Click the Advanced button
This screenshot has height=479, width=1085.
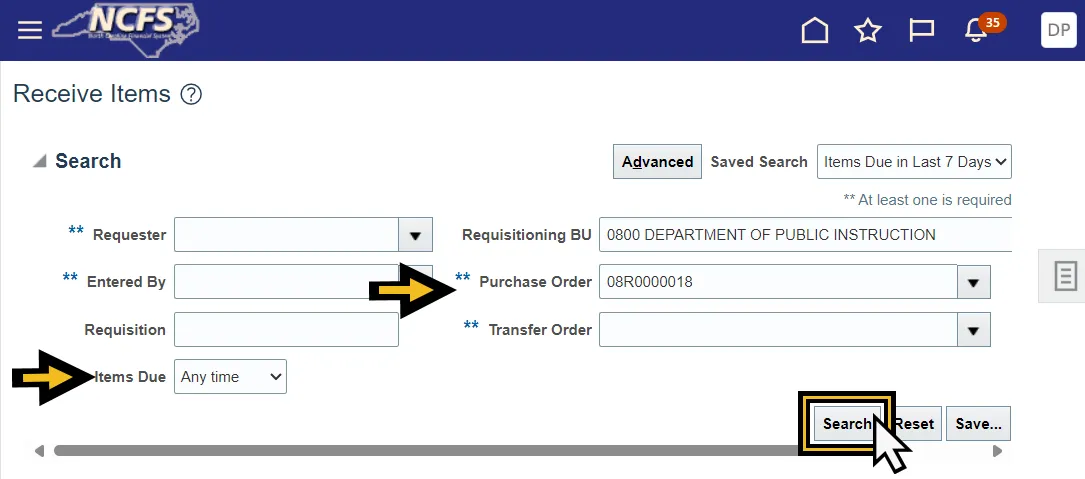click(657, 162)
